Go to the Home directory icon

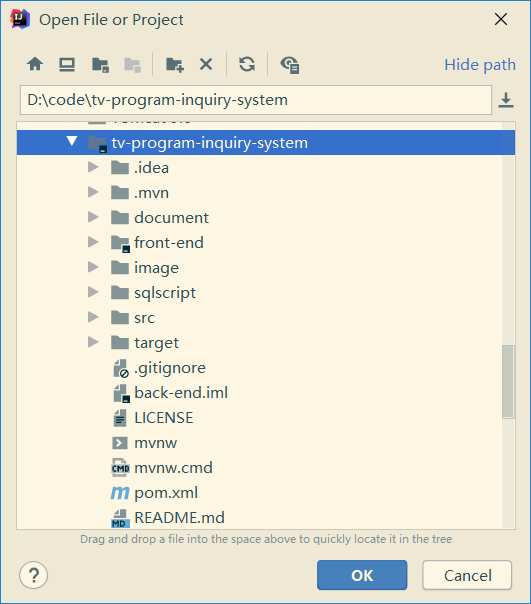coord(35,64)
